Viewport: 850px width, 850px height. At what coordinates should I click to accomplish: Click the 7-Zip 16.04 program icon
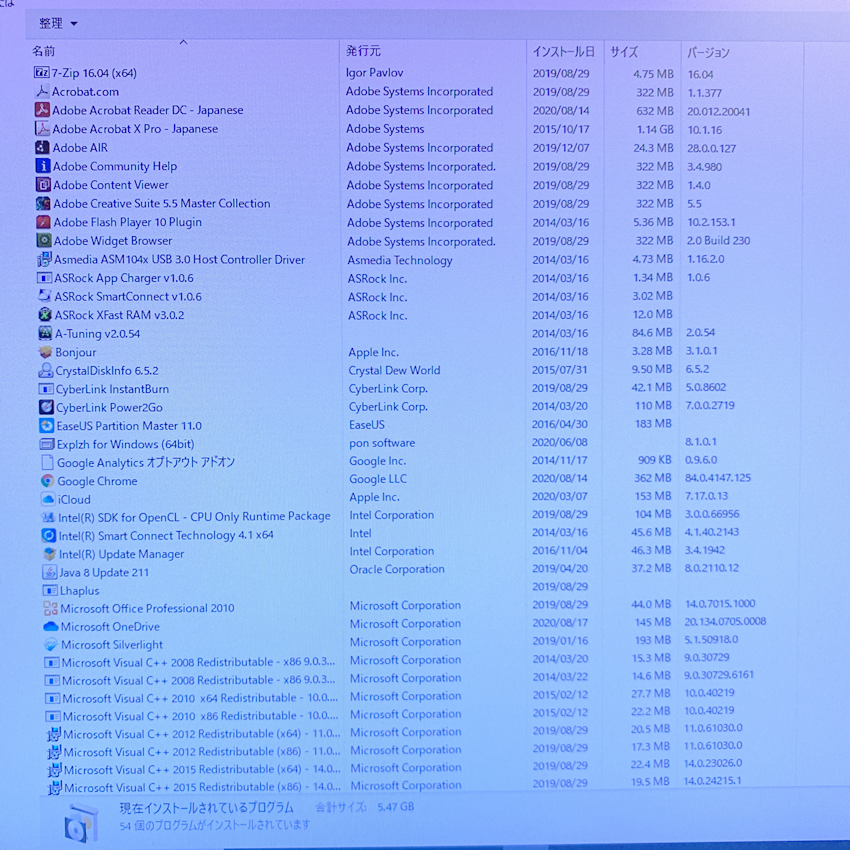click(x=42, y=73)
